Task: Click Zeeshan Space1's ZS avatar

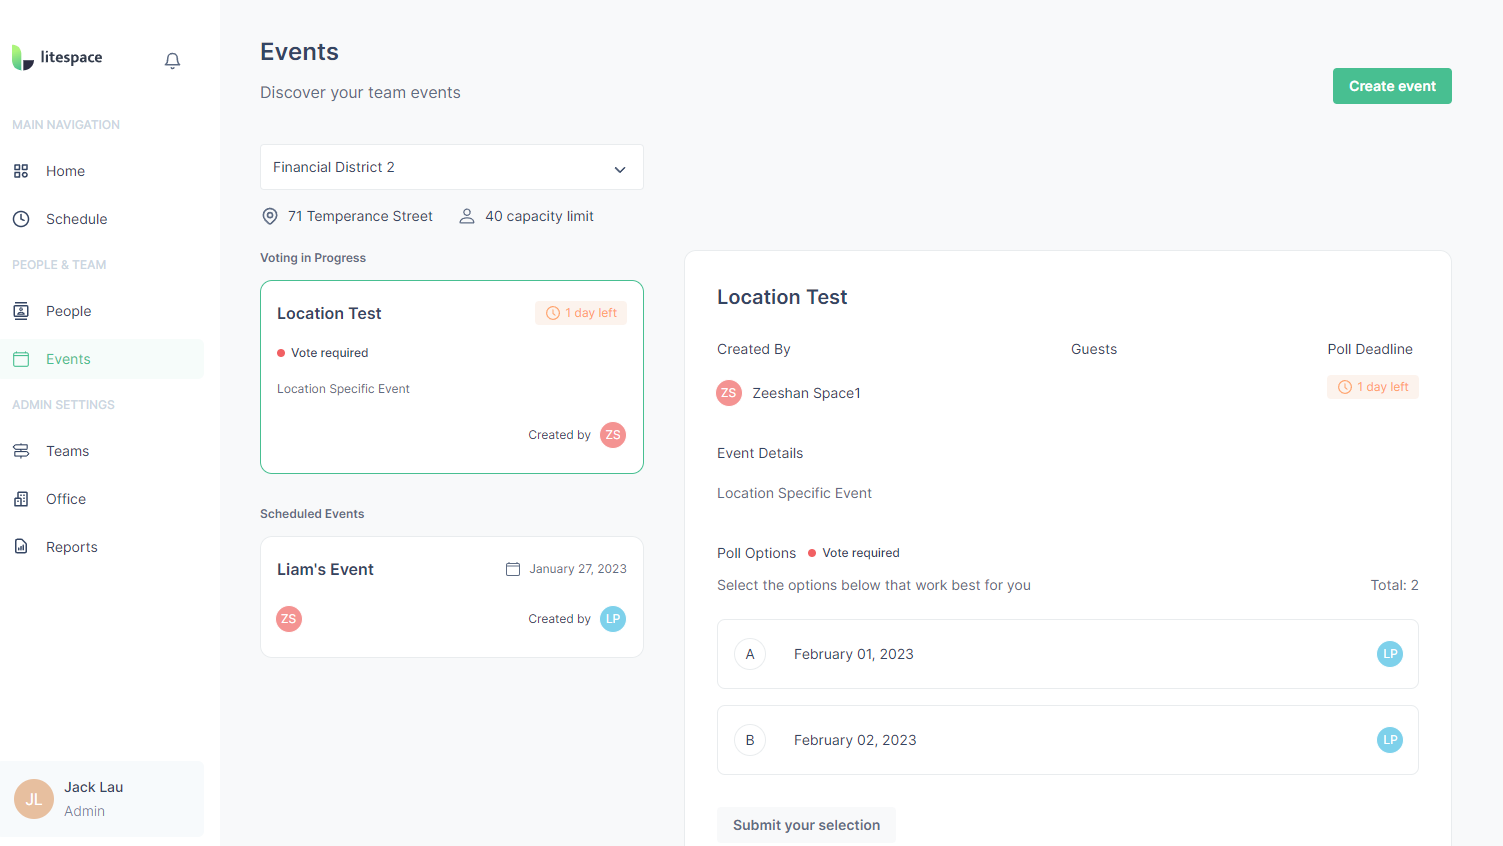Action: (729, 392)
